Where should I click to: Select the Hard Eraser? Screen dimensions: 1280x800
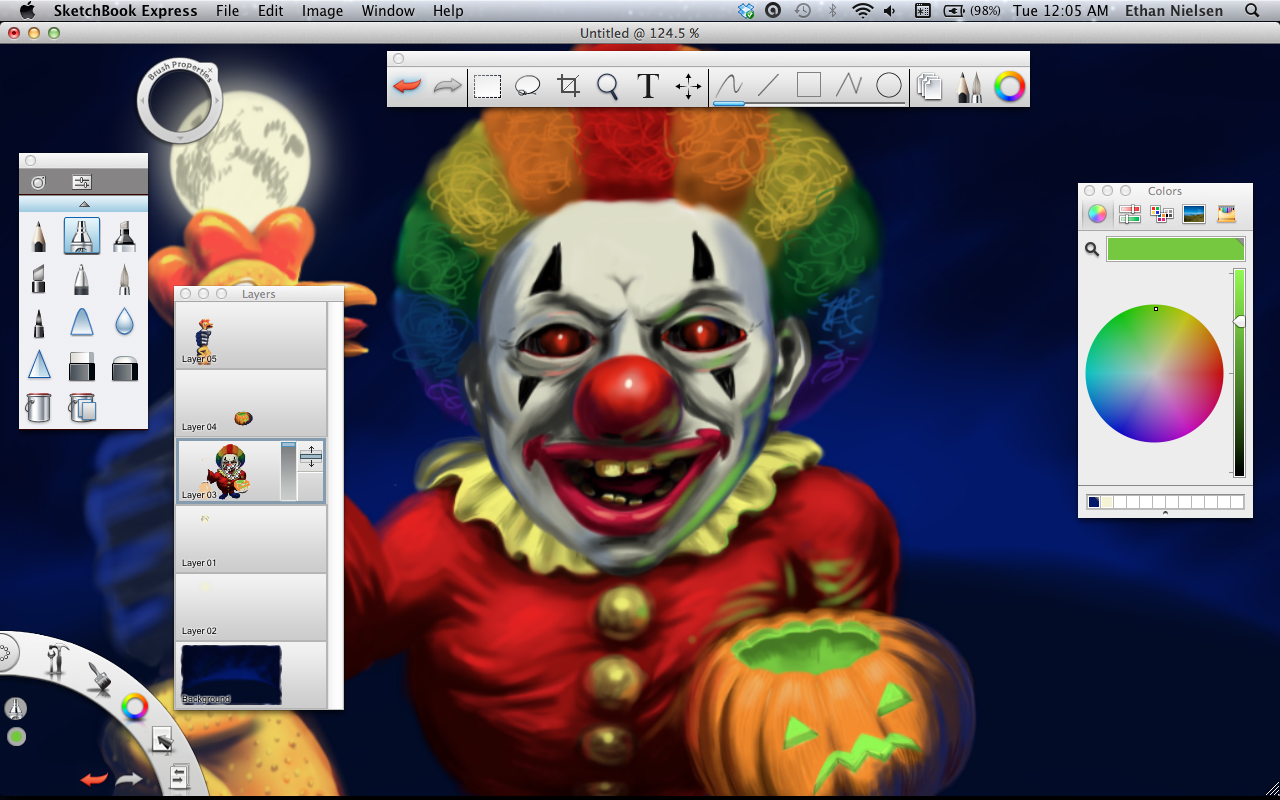(x=81, y=366)
